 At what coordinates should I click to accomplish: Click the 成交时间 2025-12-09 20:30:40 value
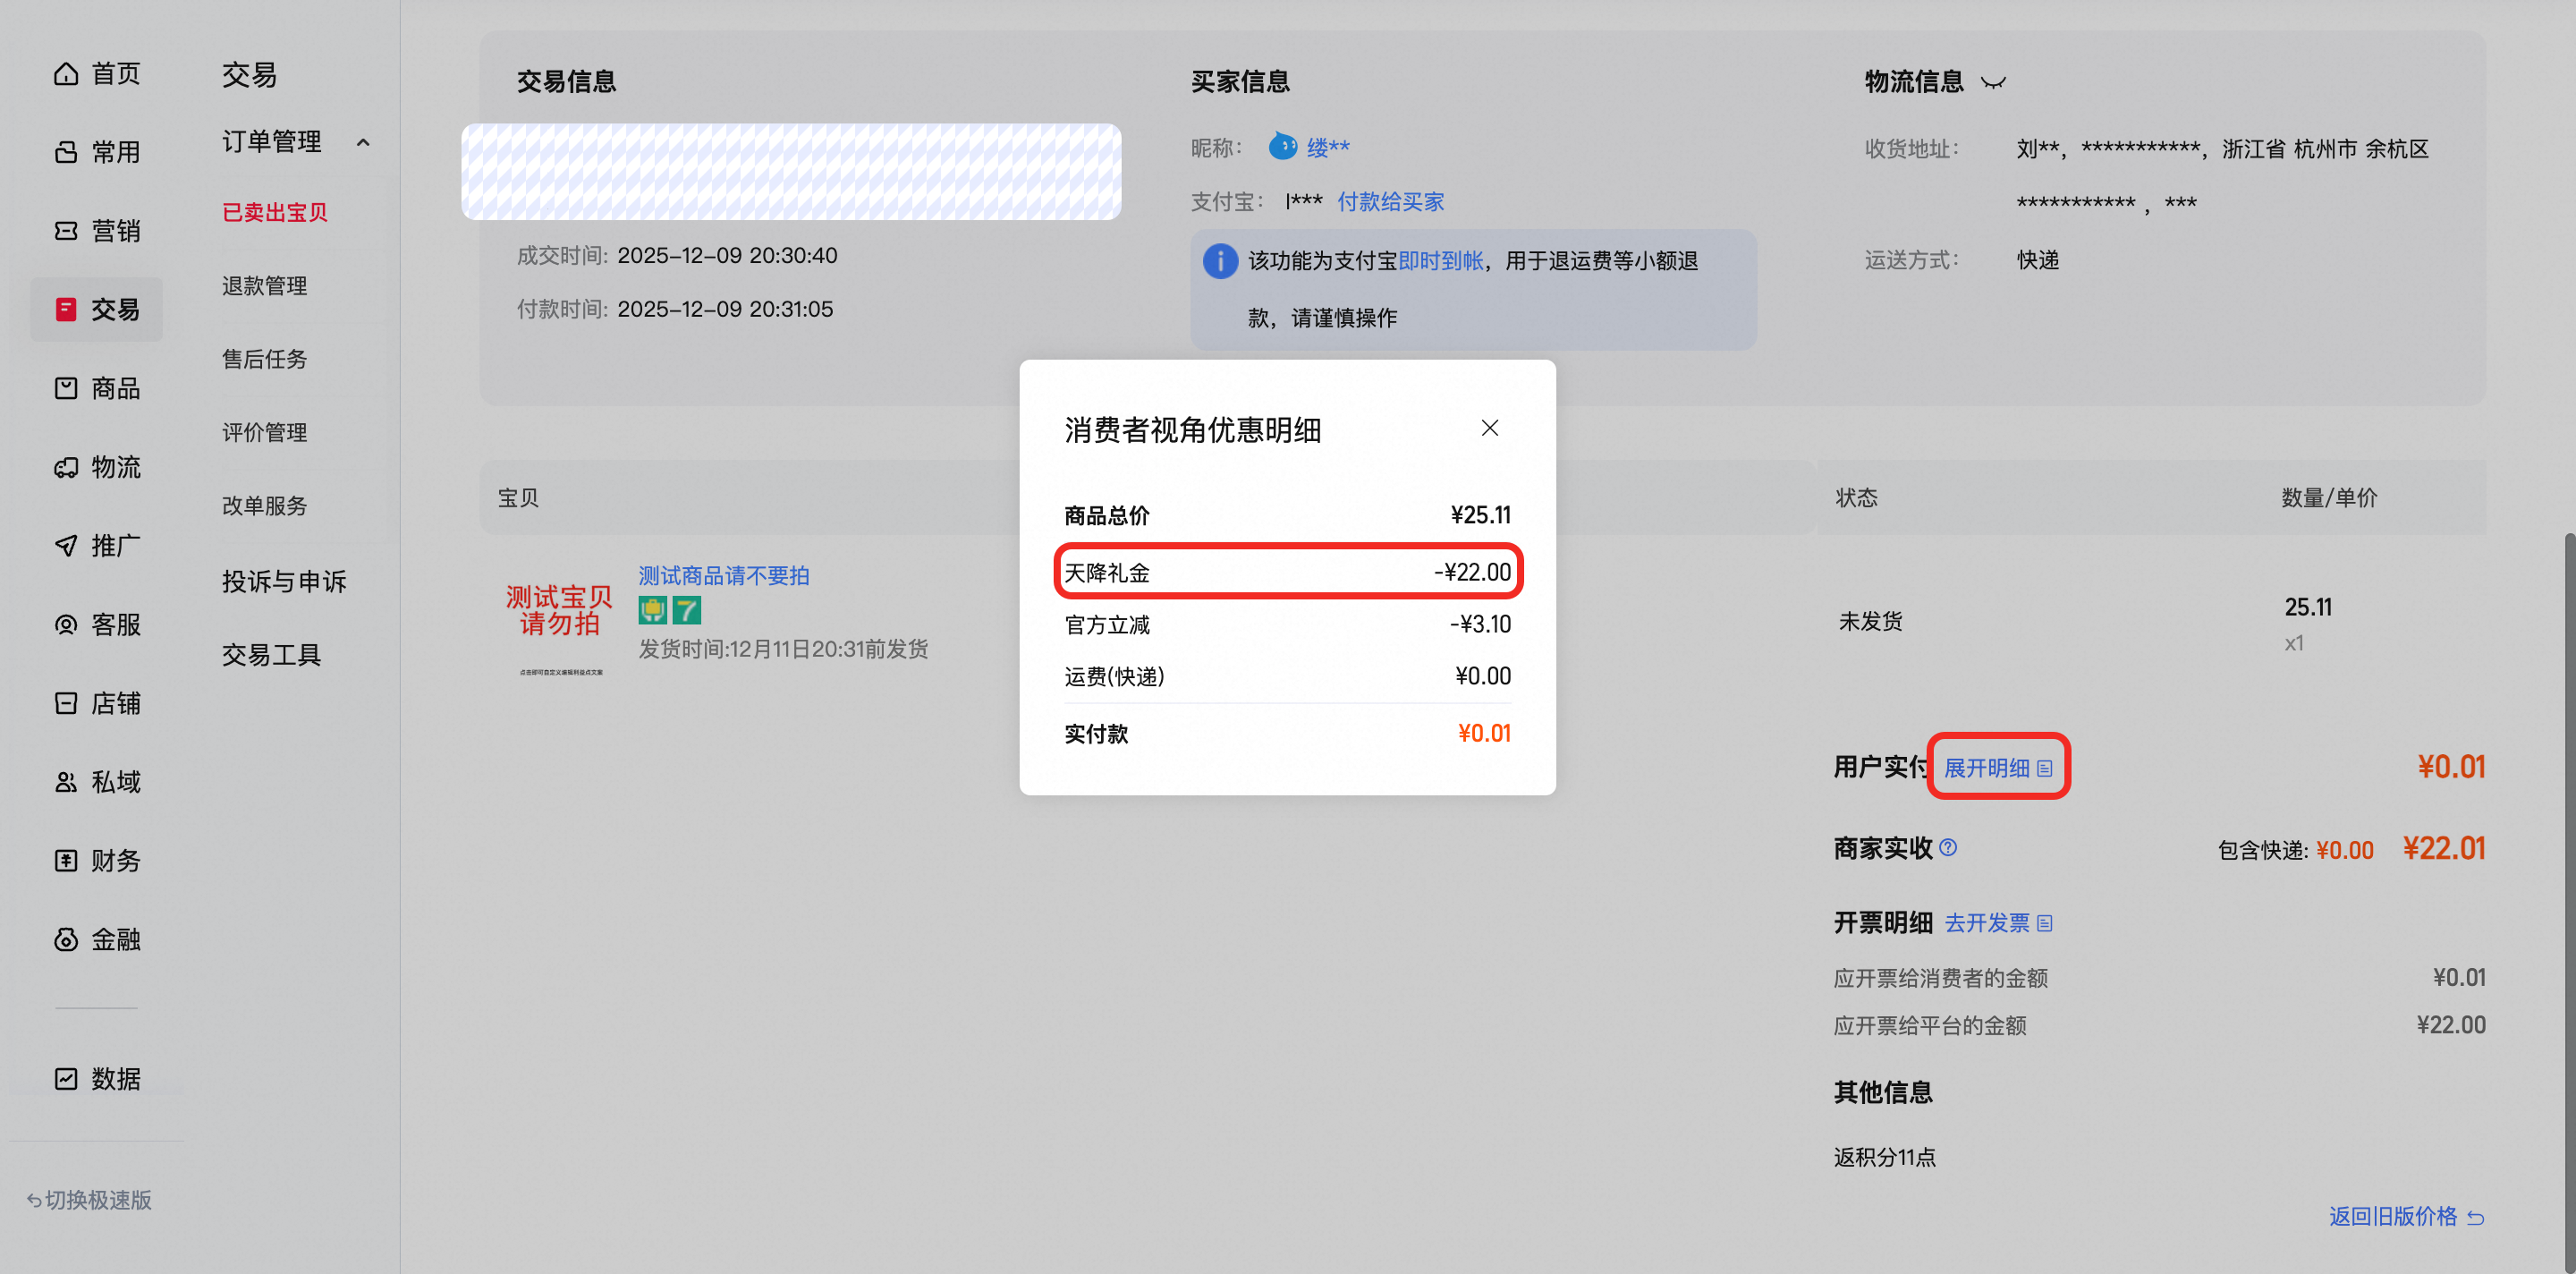[x=727, y=256]
